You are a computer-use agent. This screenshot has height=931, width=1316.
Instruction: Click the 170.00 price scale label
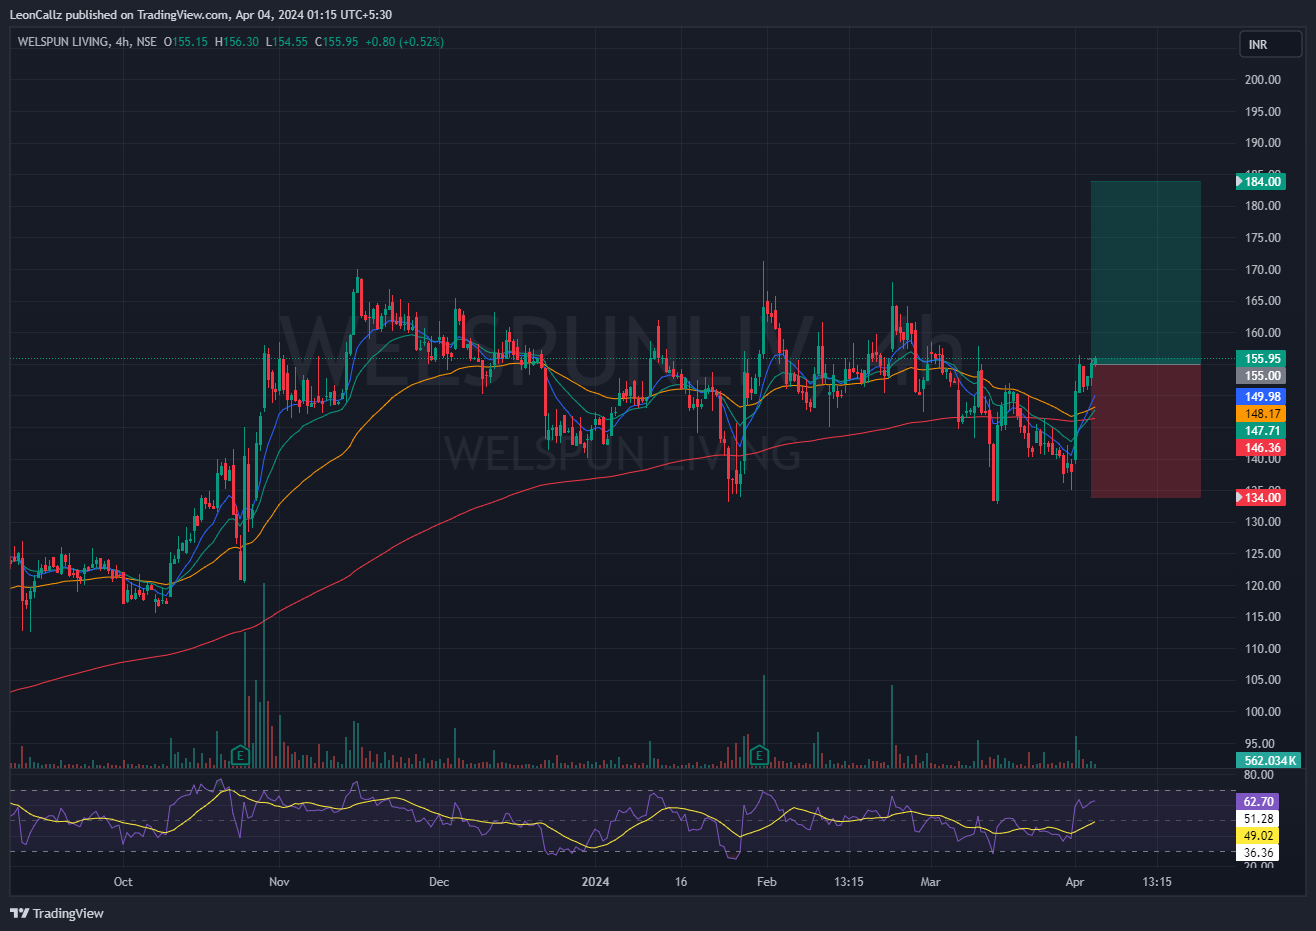[1262, 270]
